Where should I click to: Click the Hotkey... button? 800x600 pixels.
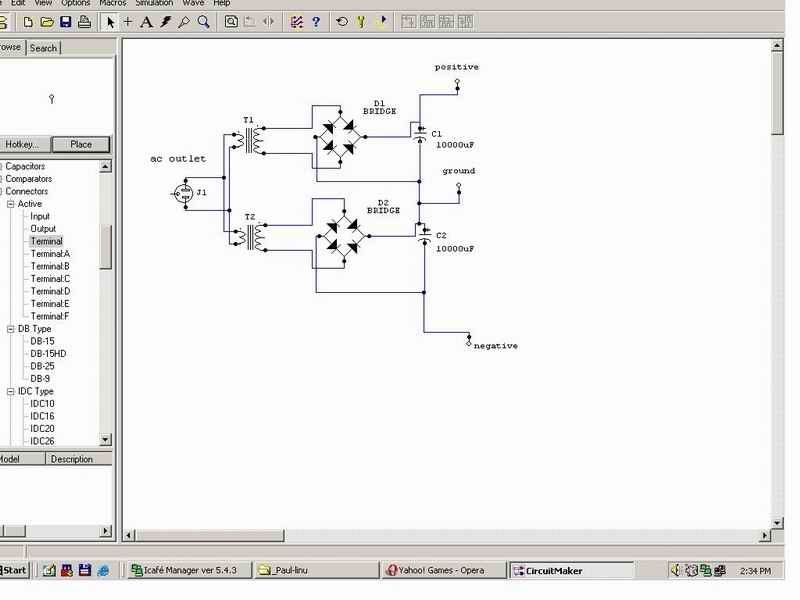[23, 144]
